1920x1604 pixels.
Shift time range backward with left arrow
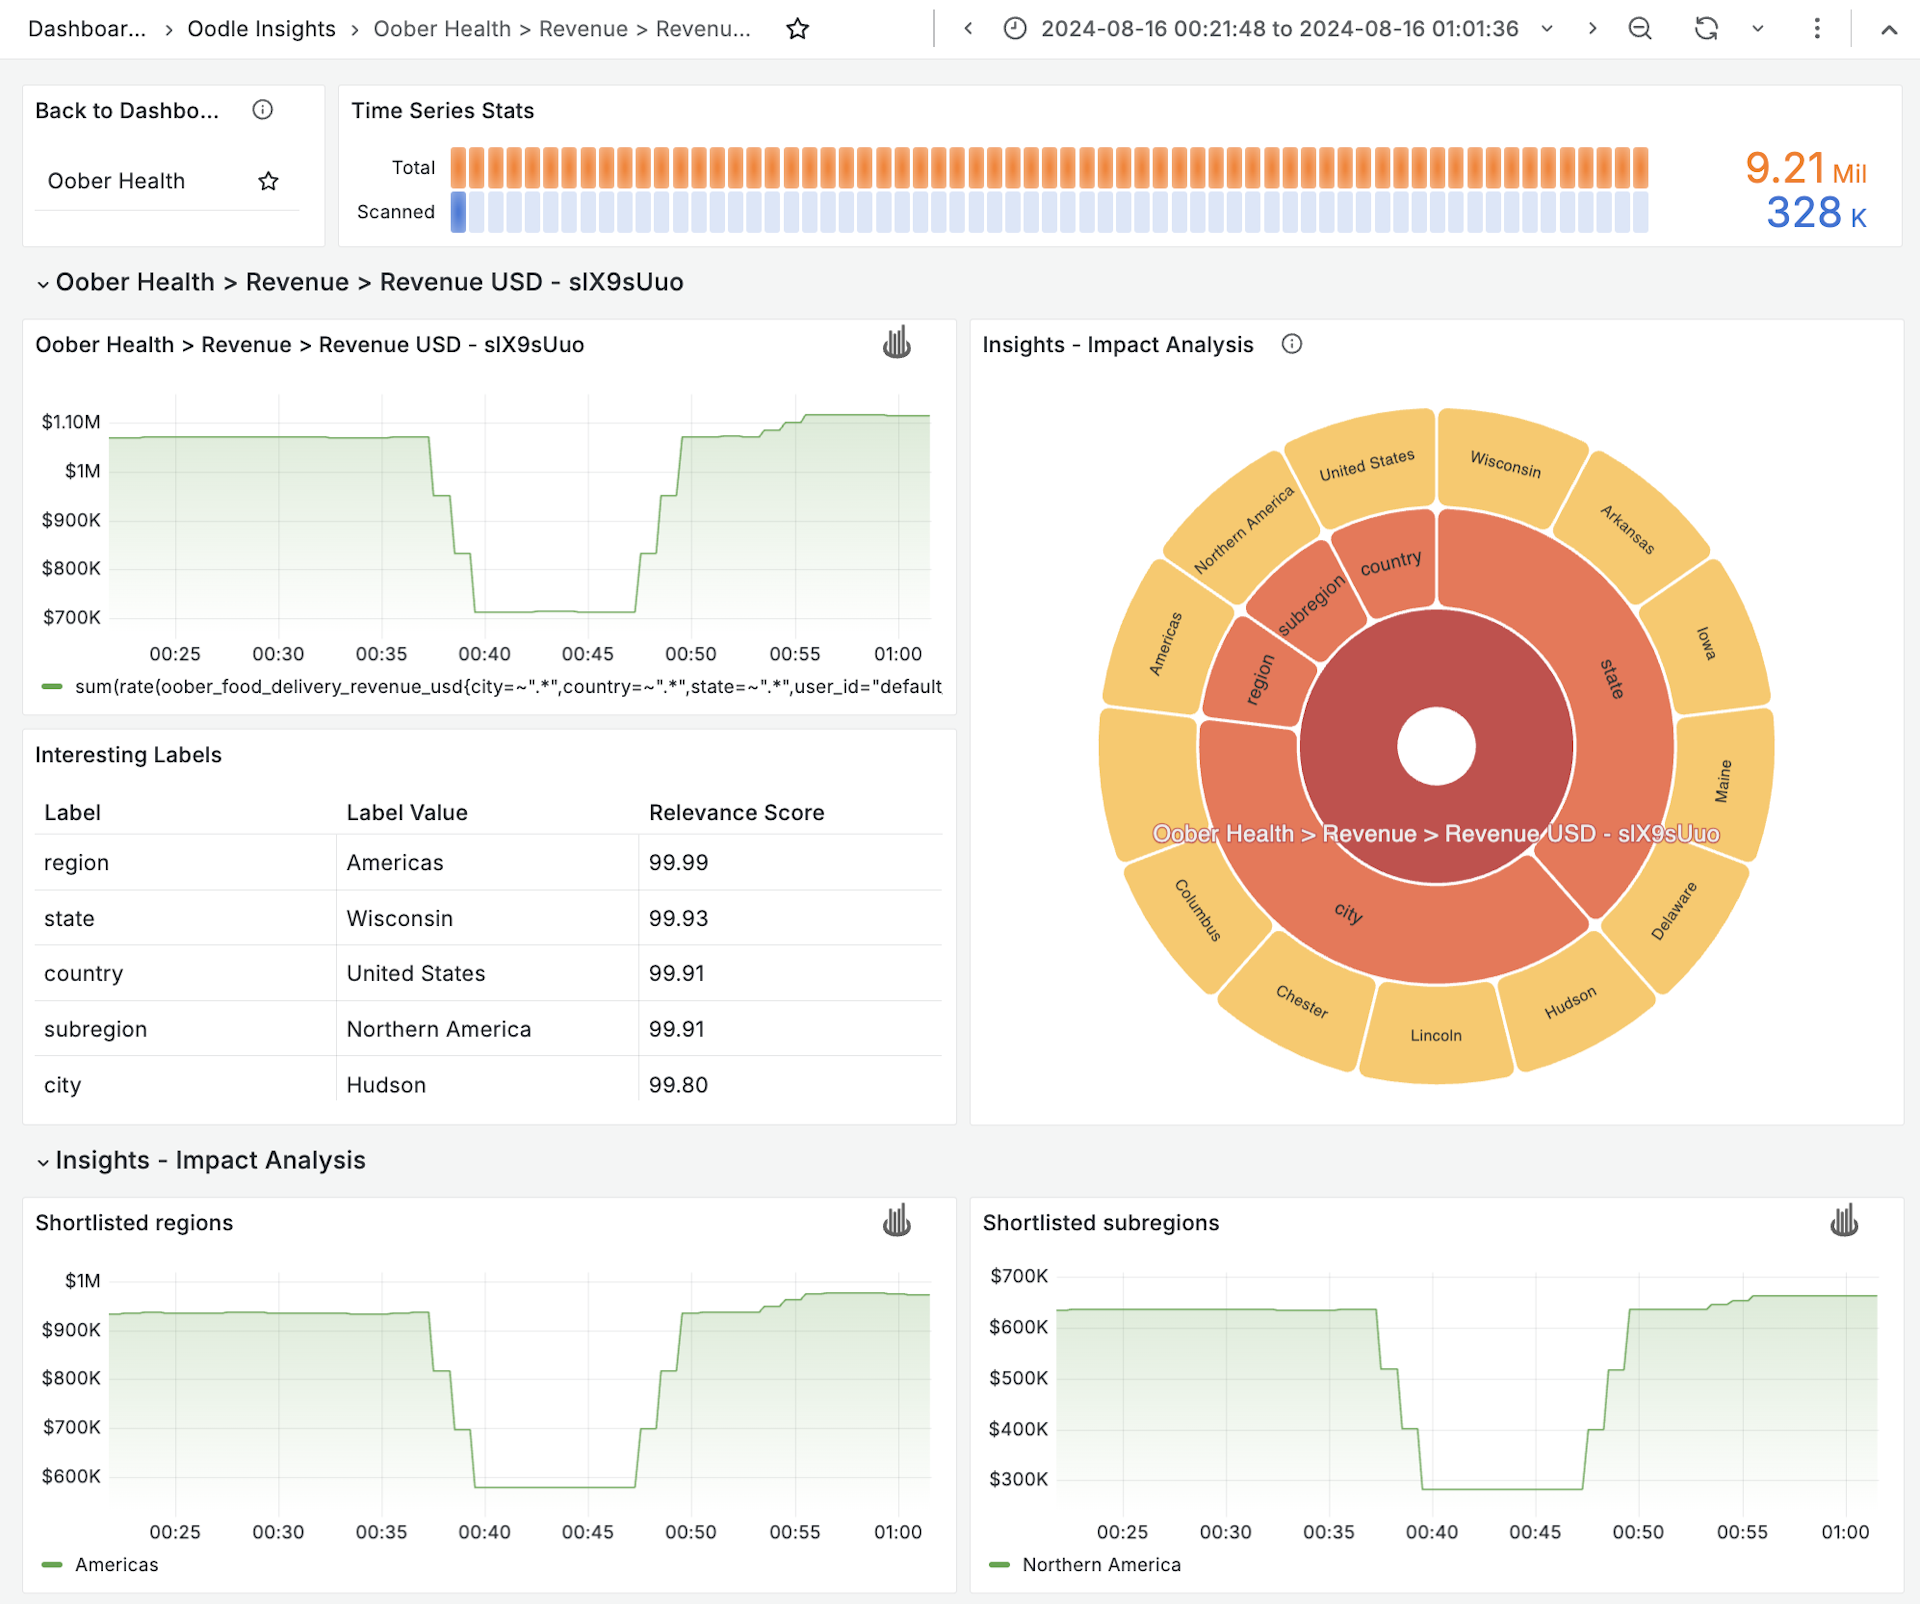(x=968, y=29)
